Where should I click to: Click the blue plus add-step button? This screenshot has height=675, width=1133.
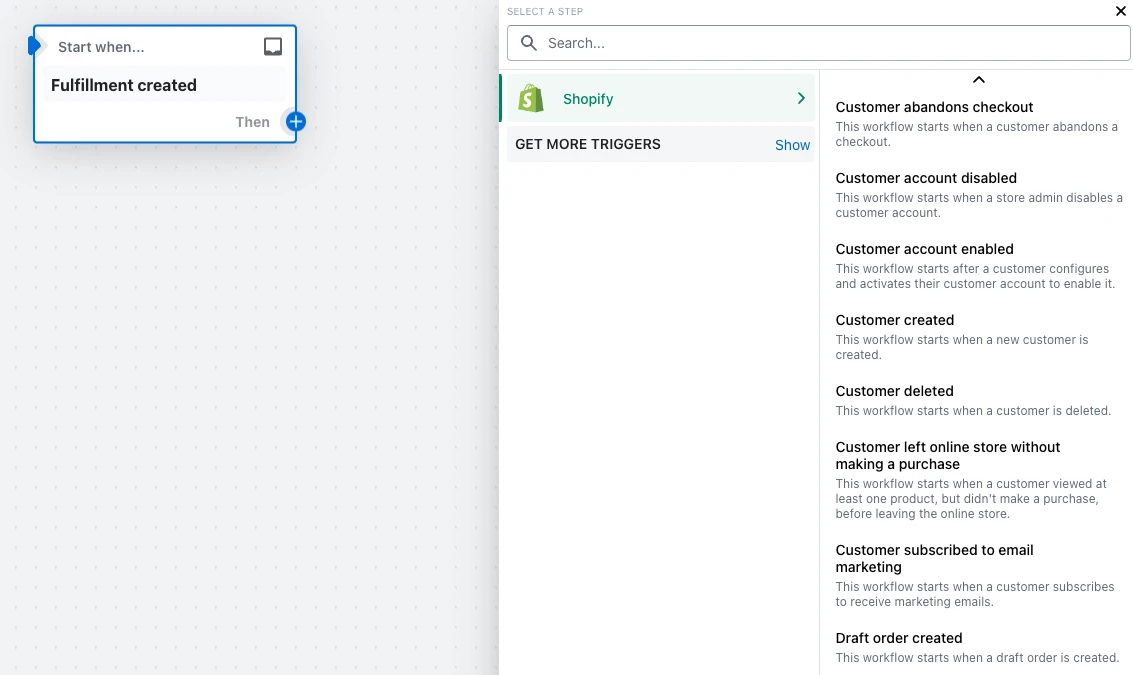[295, 122]
